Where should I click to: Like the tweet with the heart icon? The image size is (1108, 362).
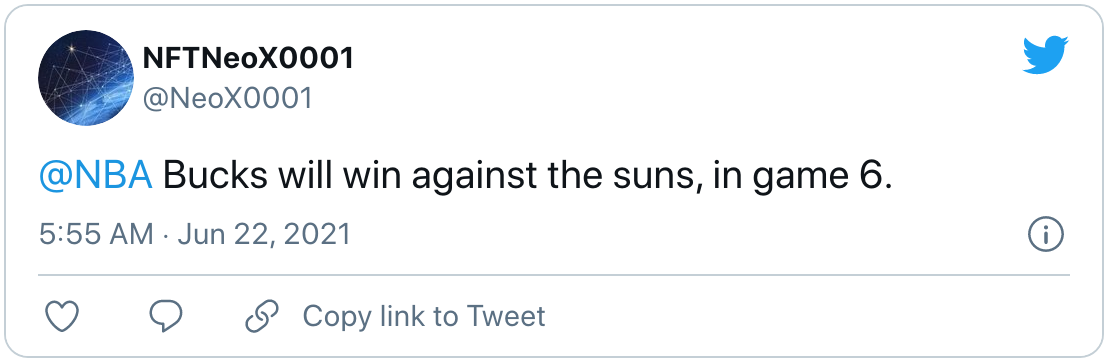[x=61, y=316]
